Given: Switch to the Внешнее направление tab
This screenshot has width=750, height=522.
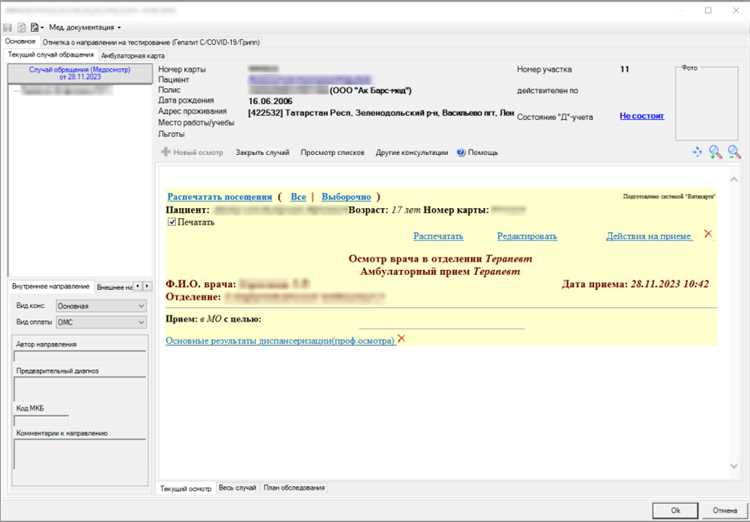Looking at the screenshot, I should [x=114, y=287].
